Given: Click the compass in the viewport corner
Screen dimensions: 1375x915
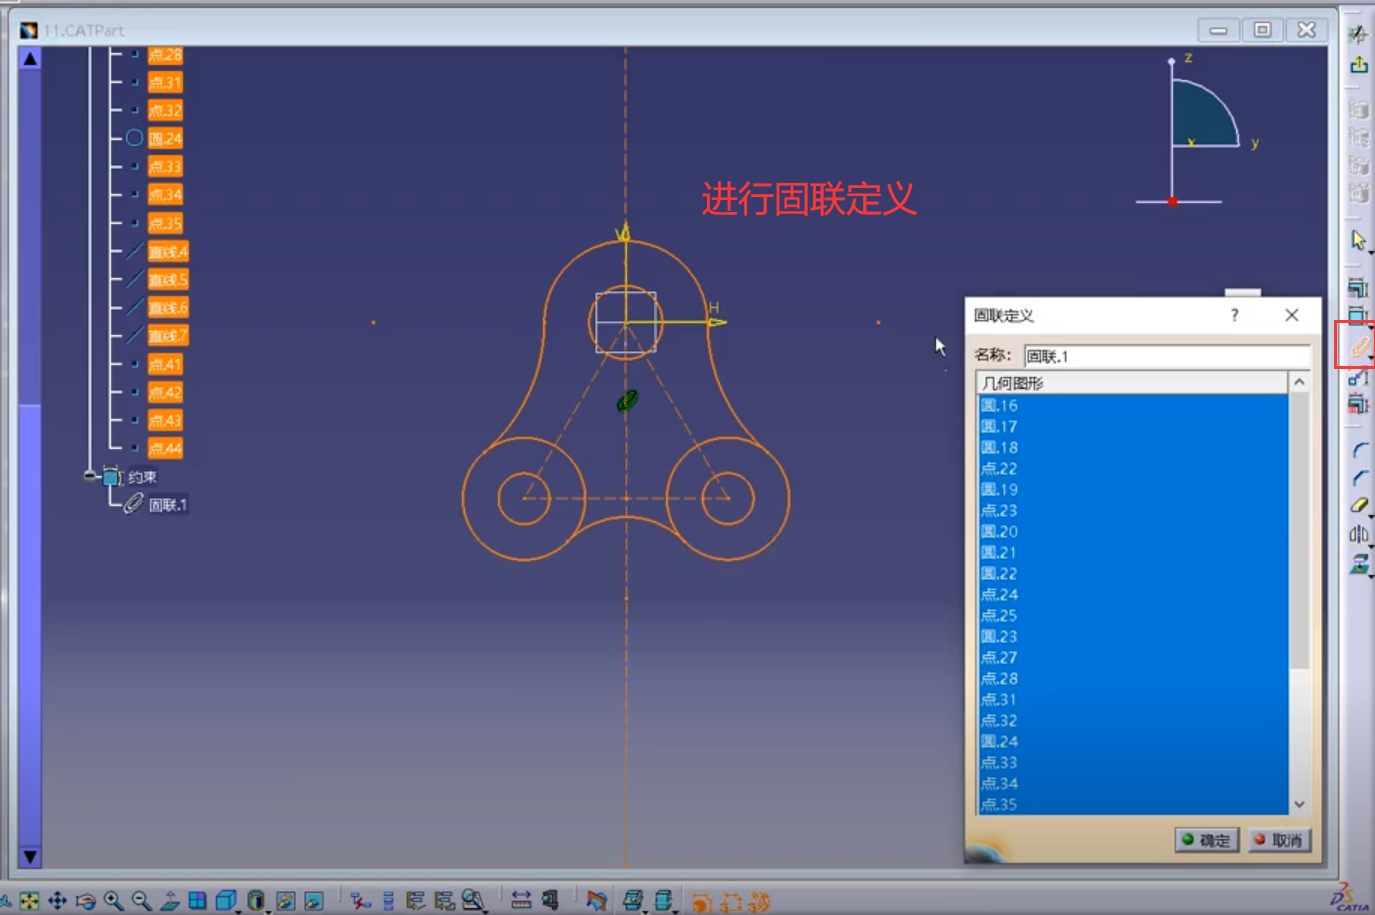Looking at the screenshot, I should pos(1195,130).
